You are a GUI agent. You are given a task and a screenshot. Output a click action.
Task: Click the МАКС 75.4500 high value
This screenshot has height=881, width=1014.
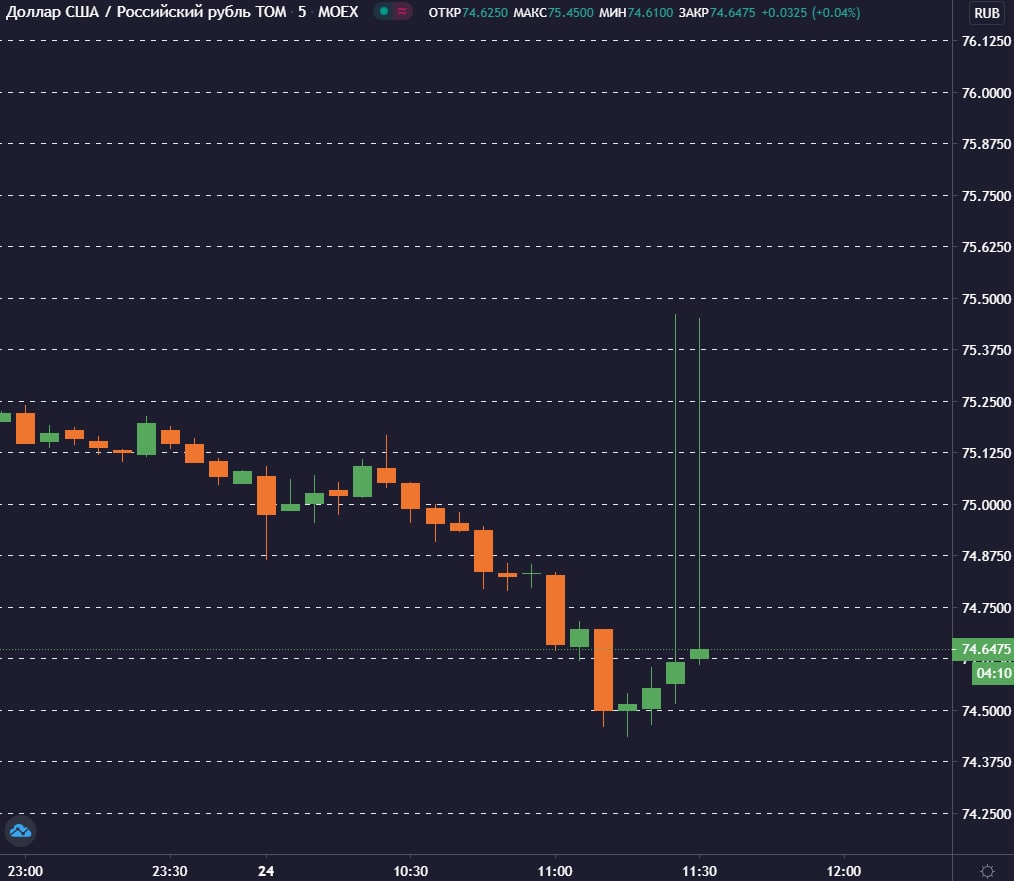coord(554,13)
